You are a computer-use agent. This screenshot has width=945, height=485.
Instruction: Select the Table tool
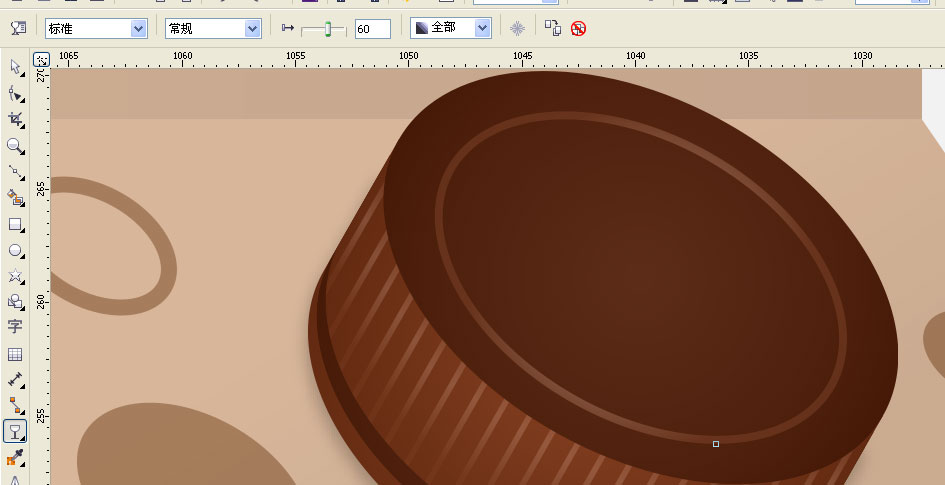coord(15,354)
